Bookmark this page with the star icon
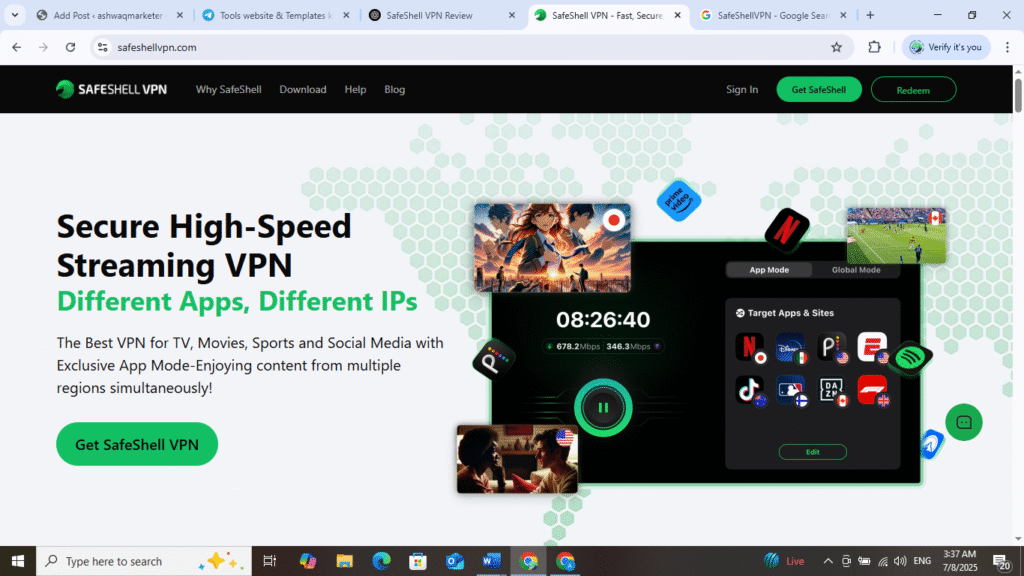Image resolution: width=1024 pixels, height=576 pixels. tap(836, 47)
